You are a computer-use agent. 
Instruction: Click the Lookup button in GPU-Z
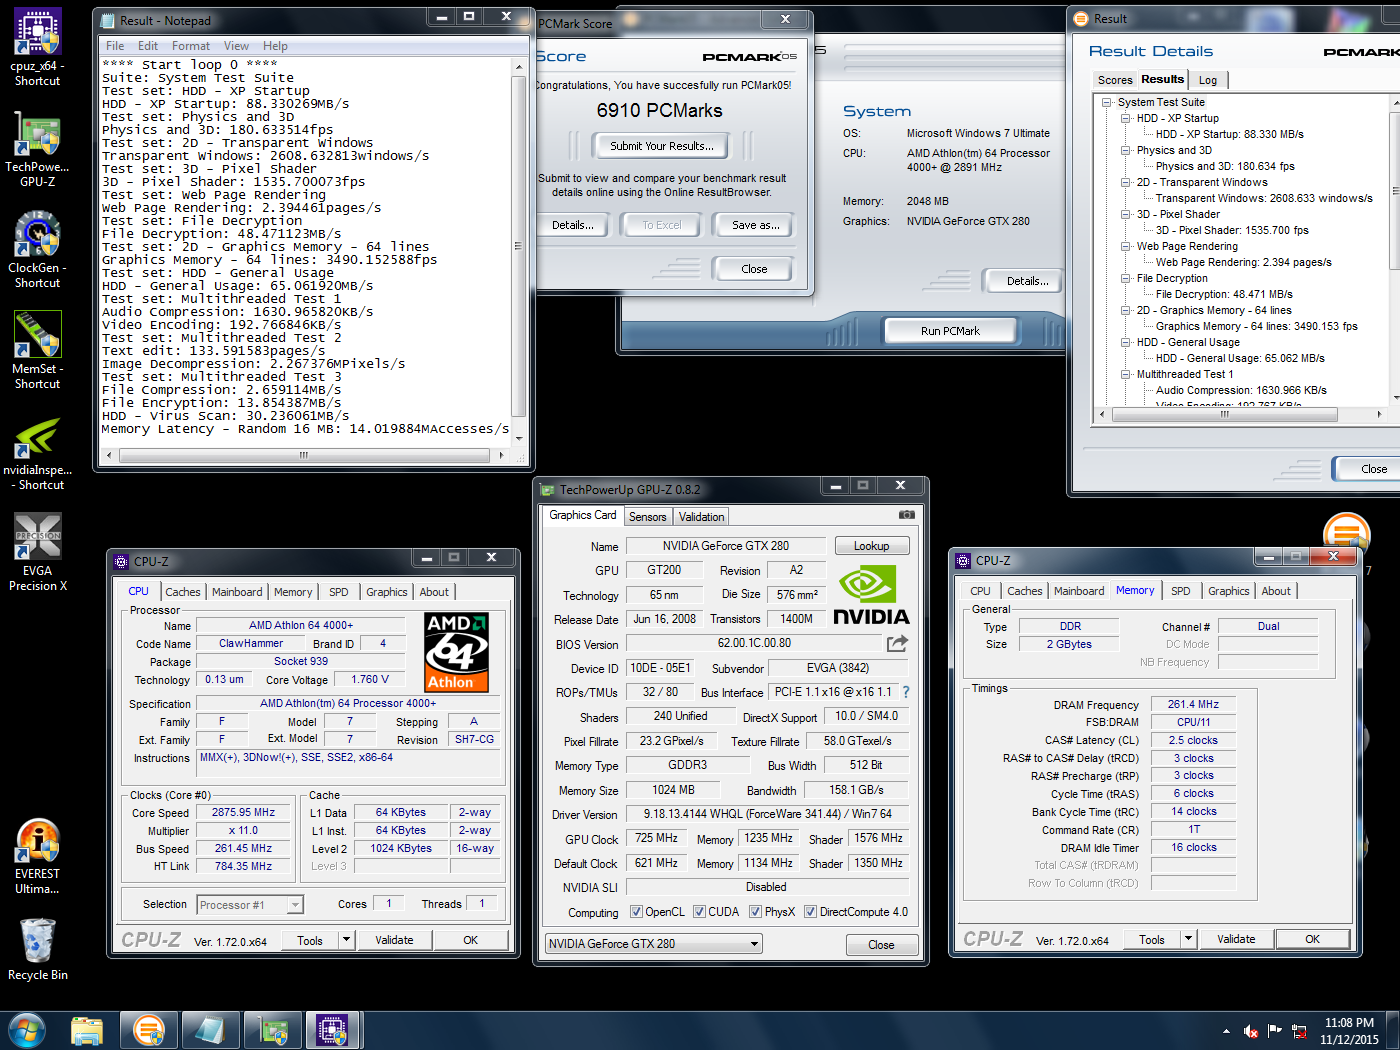click(871, 546)
